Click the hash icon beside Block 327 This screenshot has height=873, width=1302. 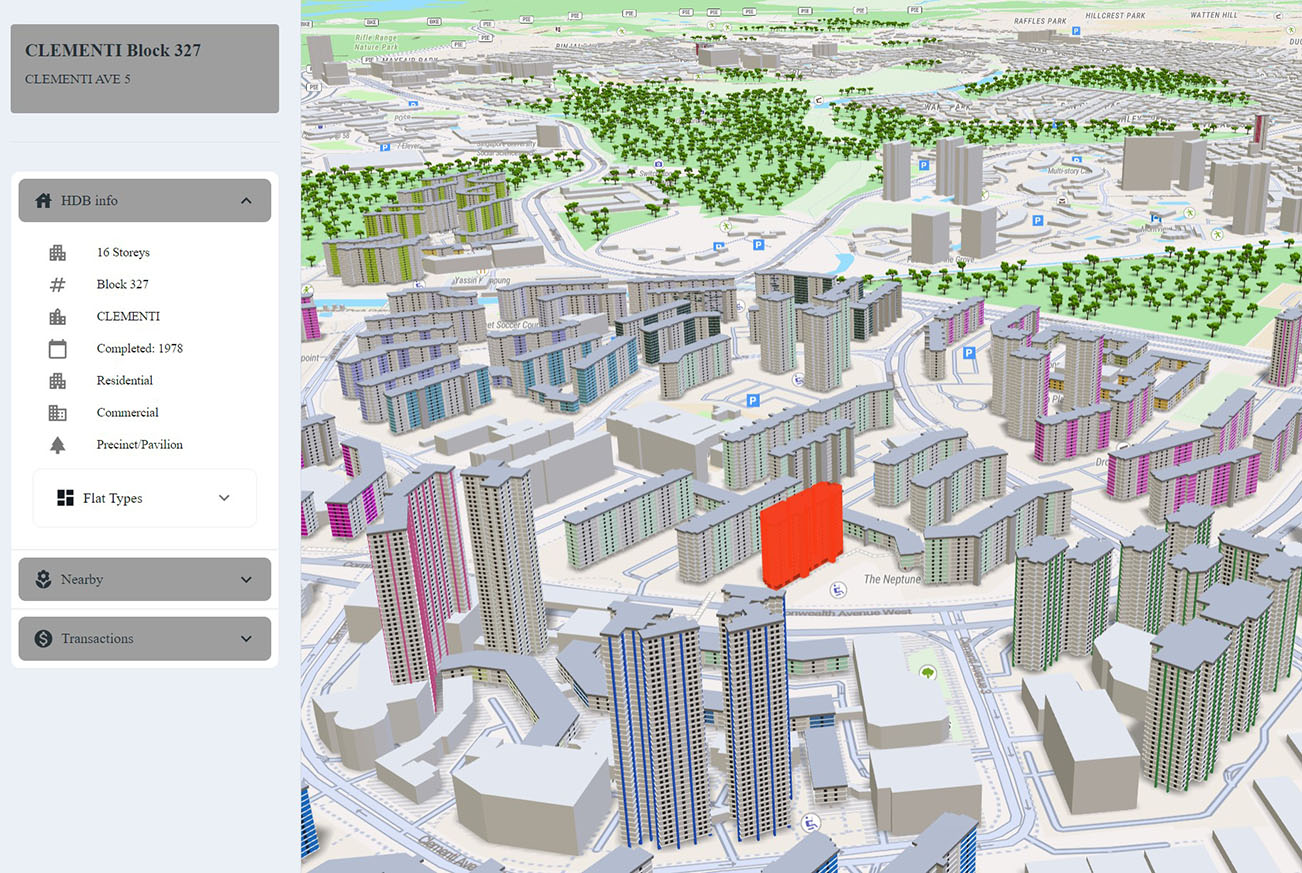(x=58, y=285)
